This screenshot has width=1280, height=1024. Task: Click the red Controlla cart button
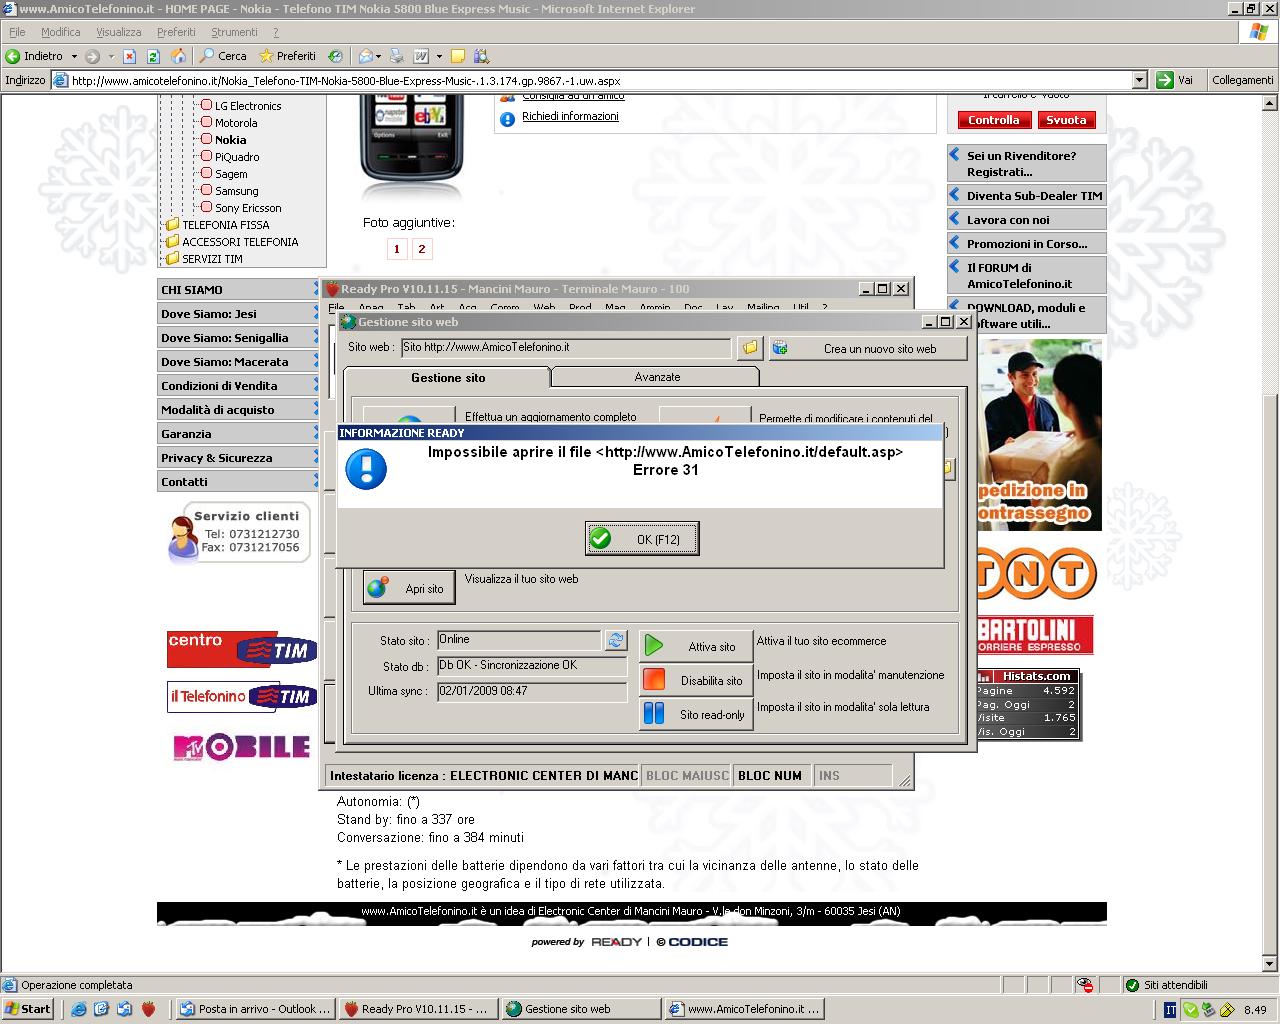pos(994,120)
